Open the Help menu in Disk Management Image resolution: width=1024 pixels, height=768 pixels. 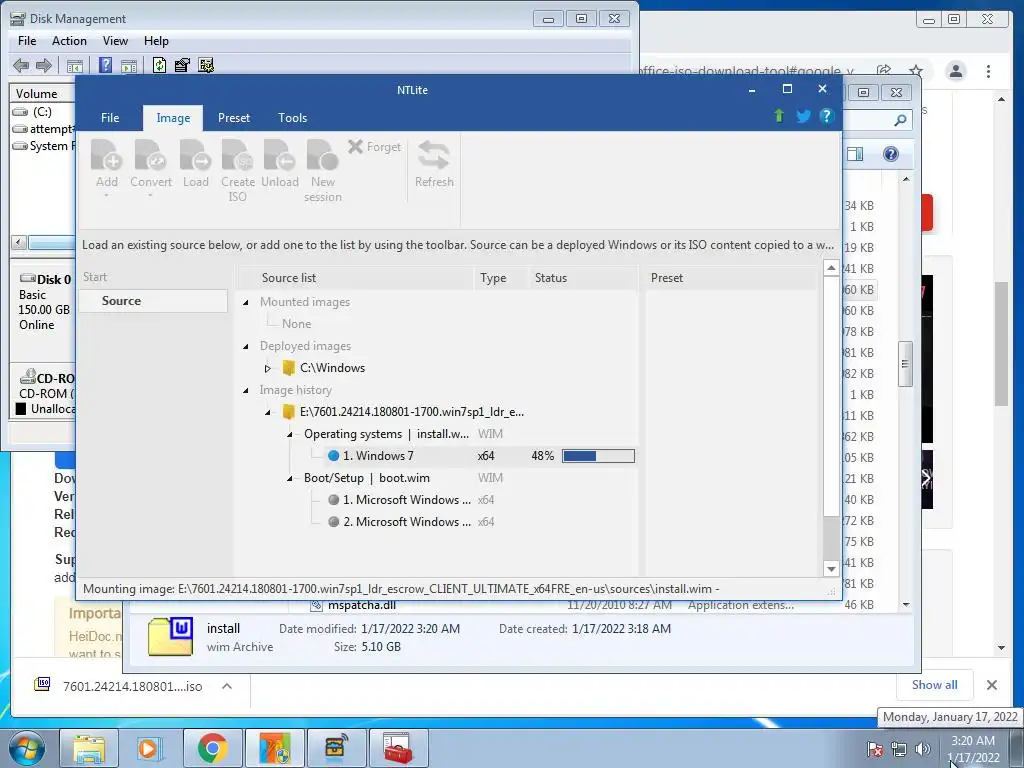click(156, 40)
